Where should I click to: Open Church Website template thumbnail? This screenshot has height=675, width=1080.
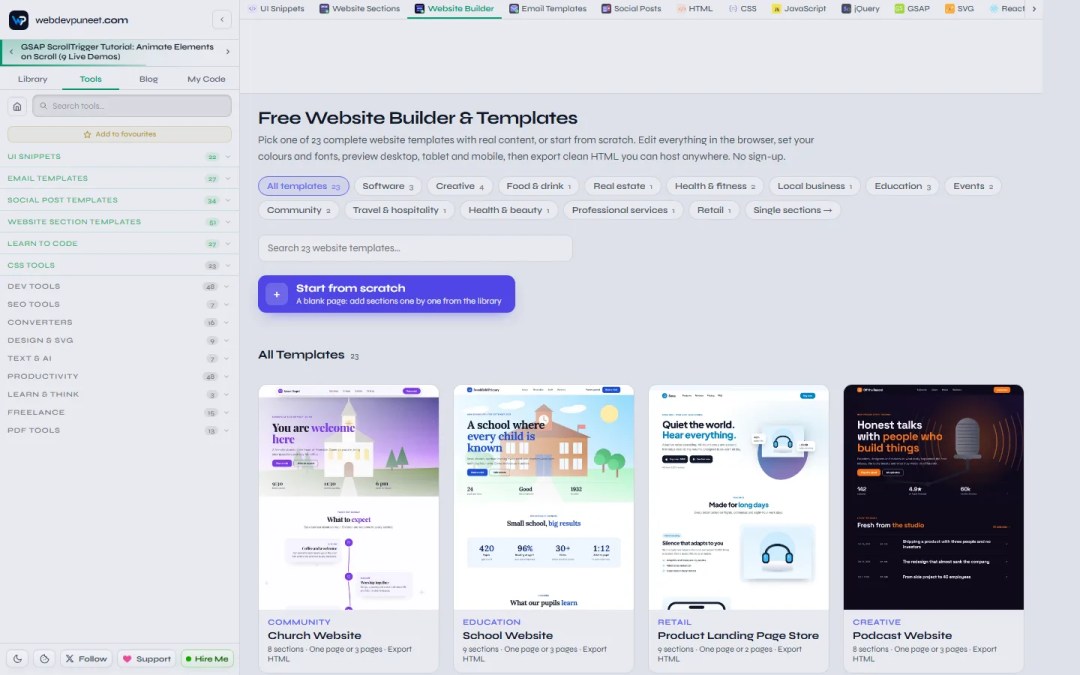tap(349, 497)
